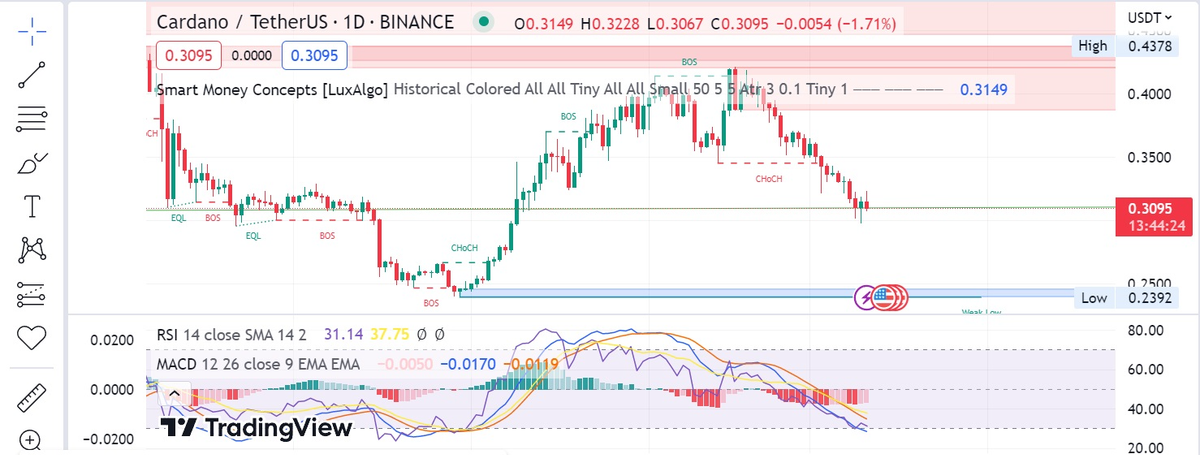
Task: Click the purple lightning event marker
Action: (866, 296)
